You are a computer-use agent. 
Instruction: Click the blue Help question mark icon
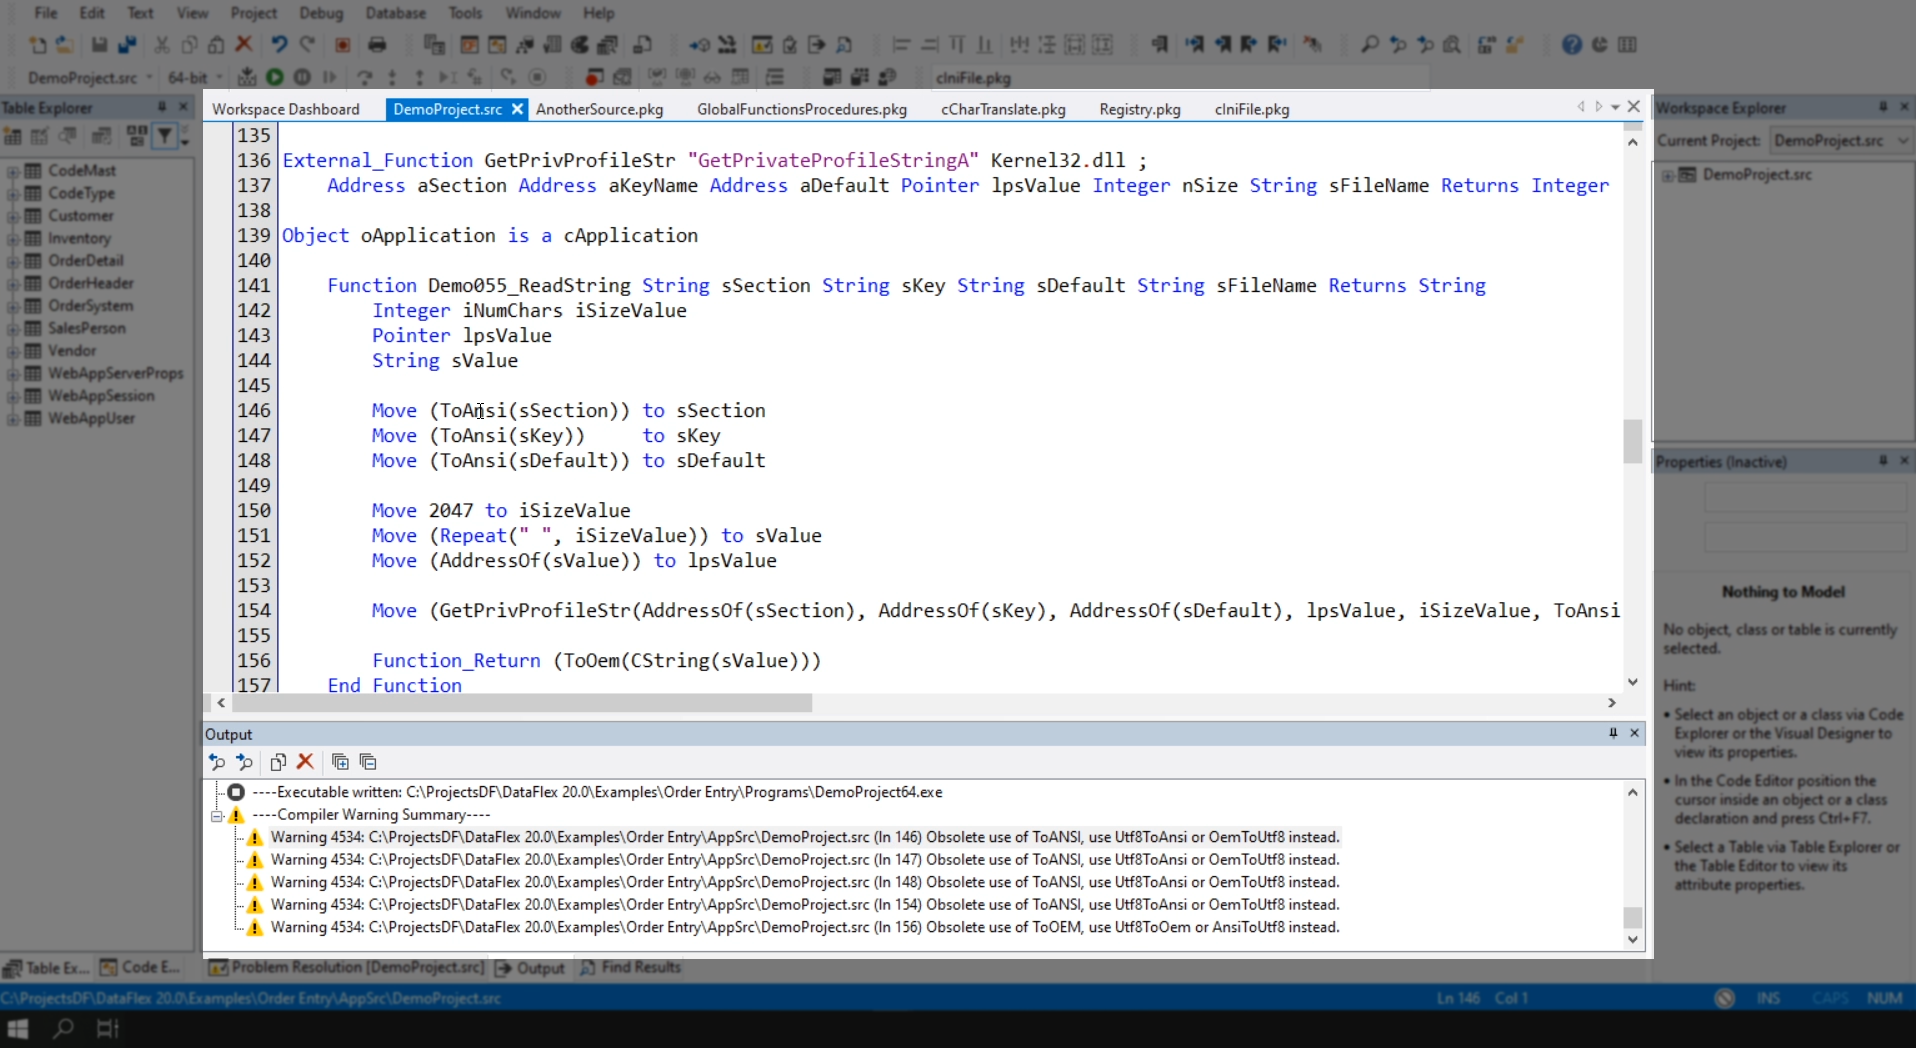pyautogui.click(x=1572, y=45)
